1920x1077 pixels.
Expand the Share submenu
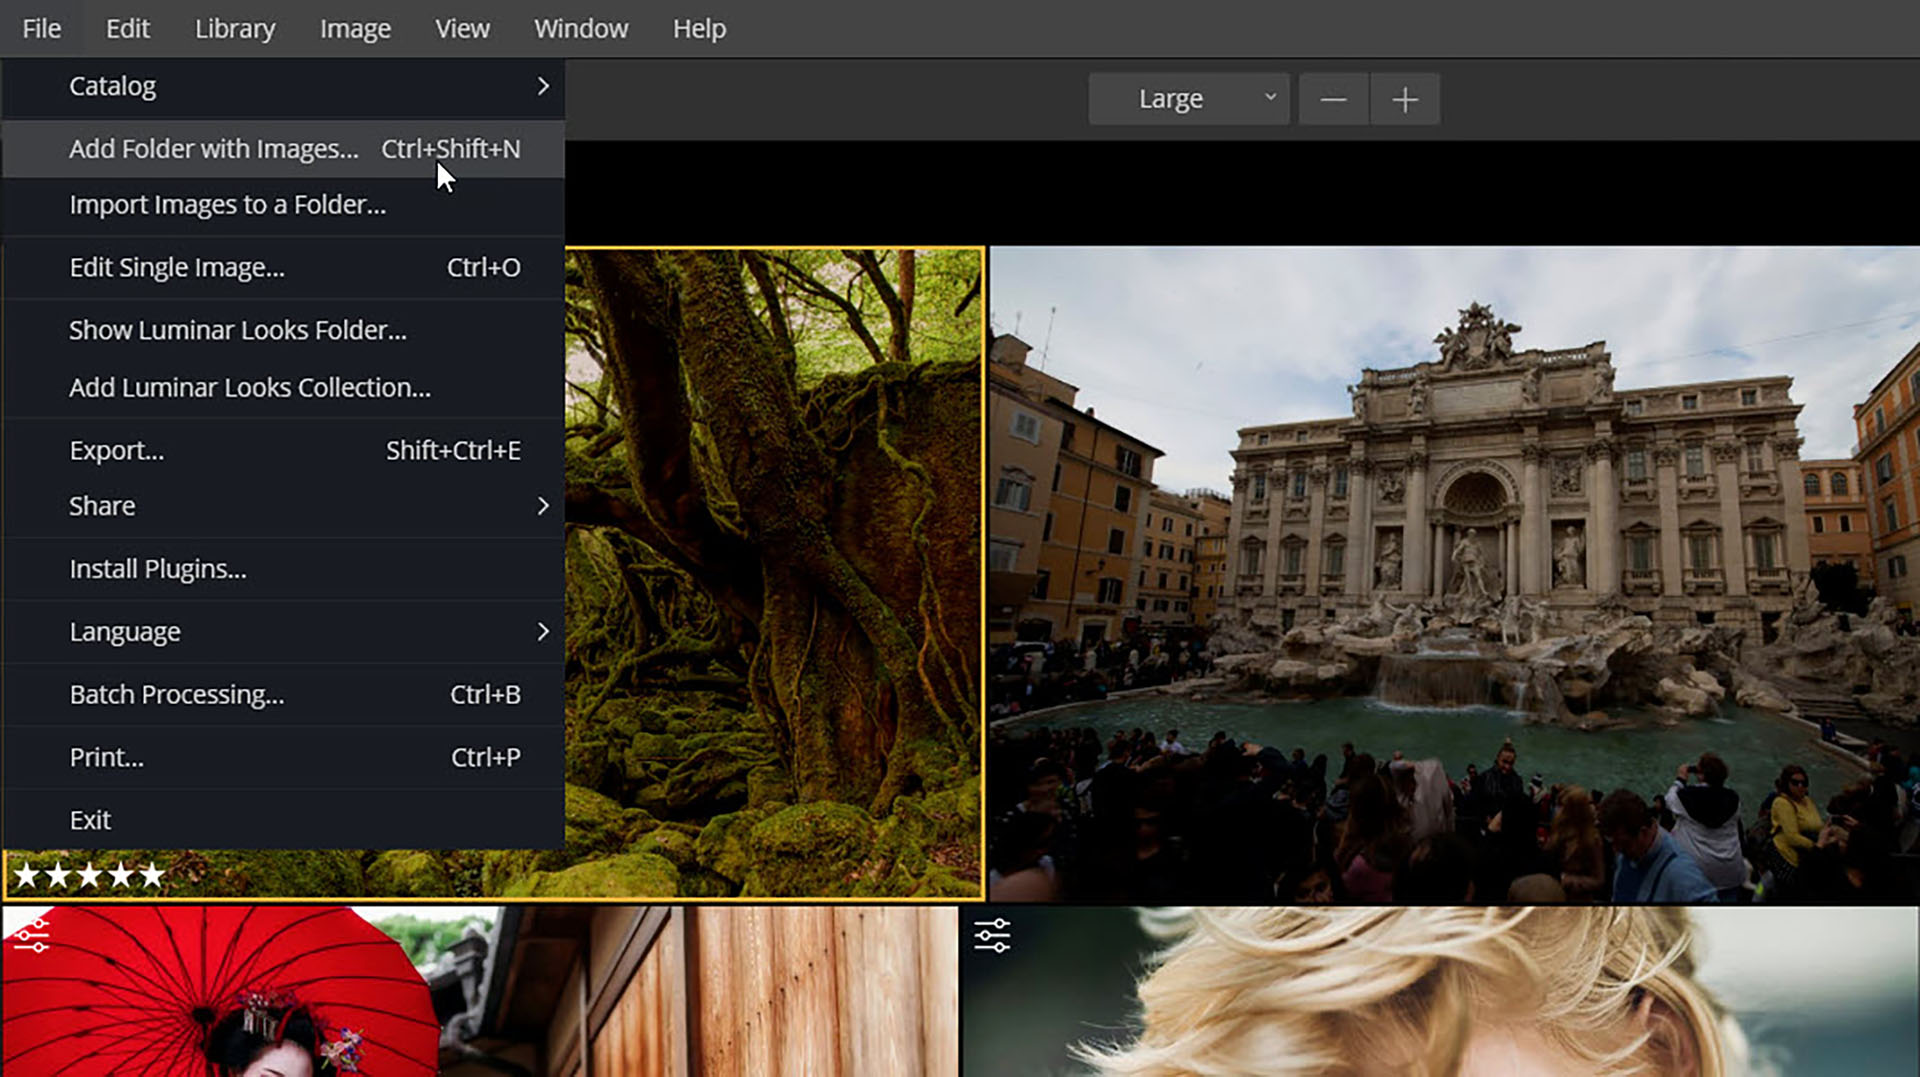pos(284,506)
